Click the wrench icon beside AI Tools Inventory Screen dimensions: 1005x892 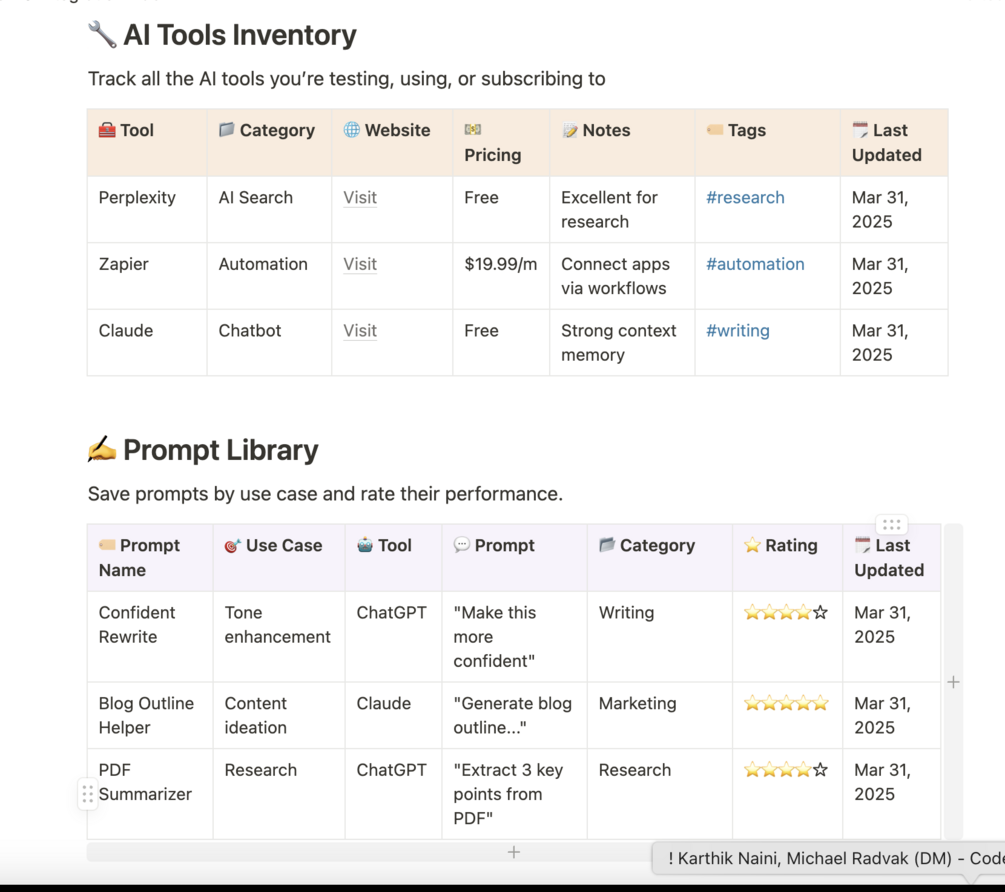click(x=101, y=35)
